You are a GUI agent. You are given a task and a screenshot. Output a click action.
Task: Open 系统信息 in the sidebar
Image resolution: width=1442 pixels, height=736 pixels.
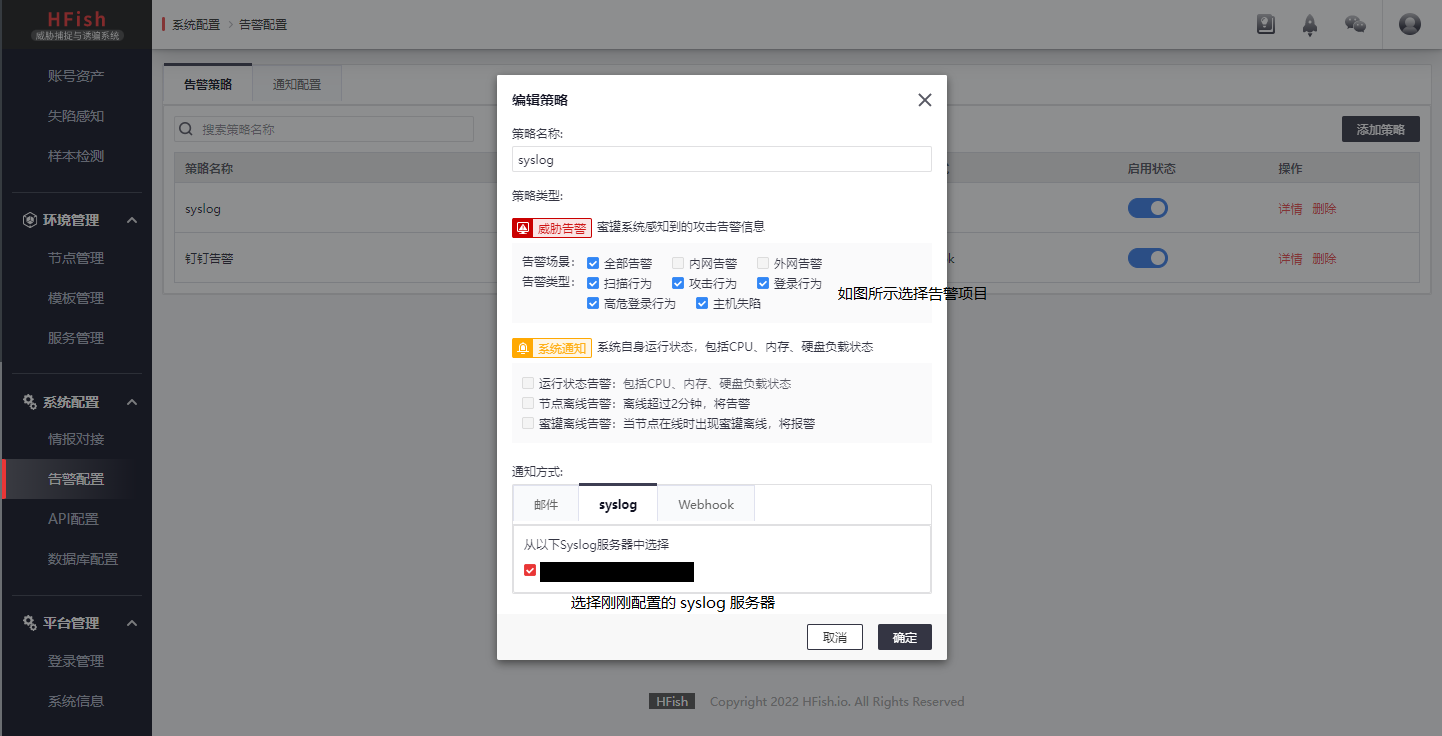pyautogui.click(x=76, y=701)
